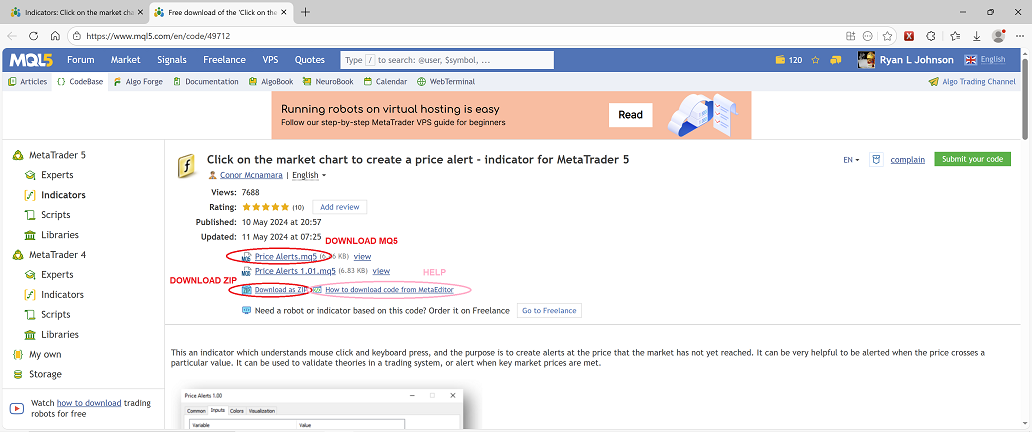
Task: Open the Documentation tab
Action: (x=205, y=82)
